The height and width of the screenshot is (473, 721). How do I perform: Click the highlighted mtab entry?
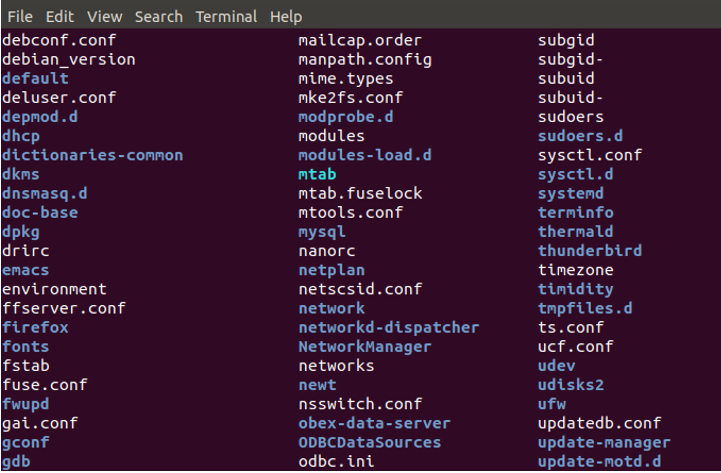click(x=317, y=174)
